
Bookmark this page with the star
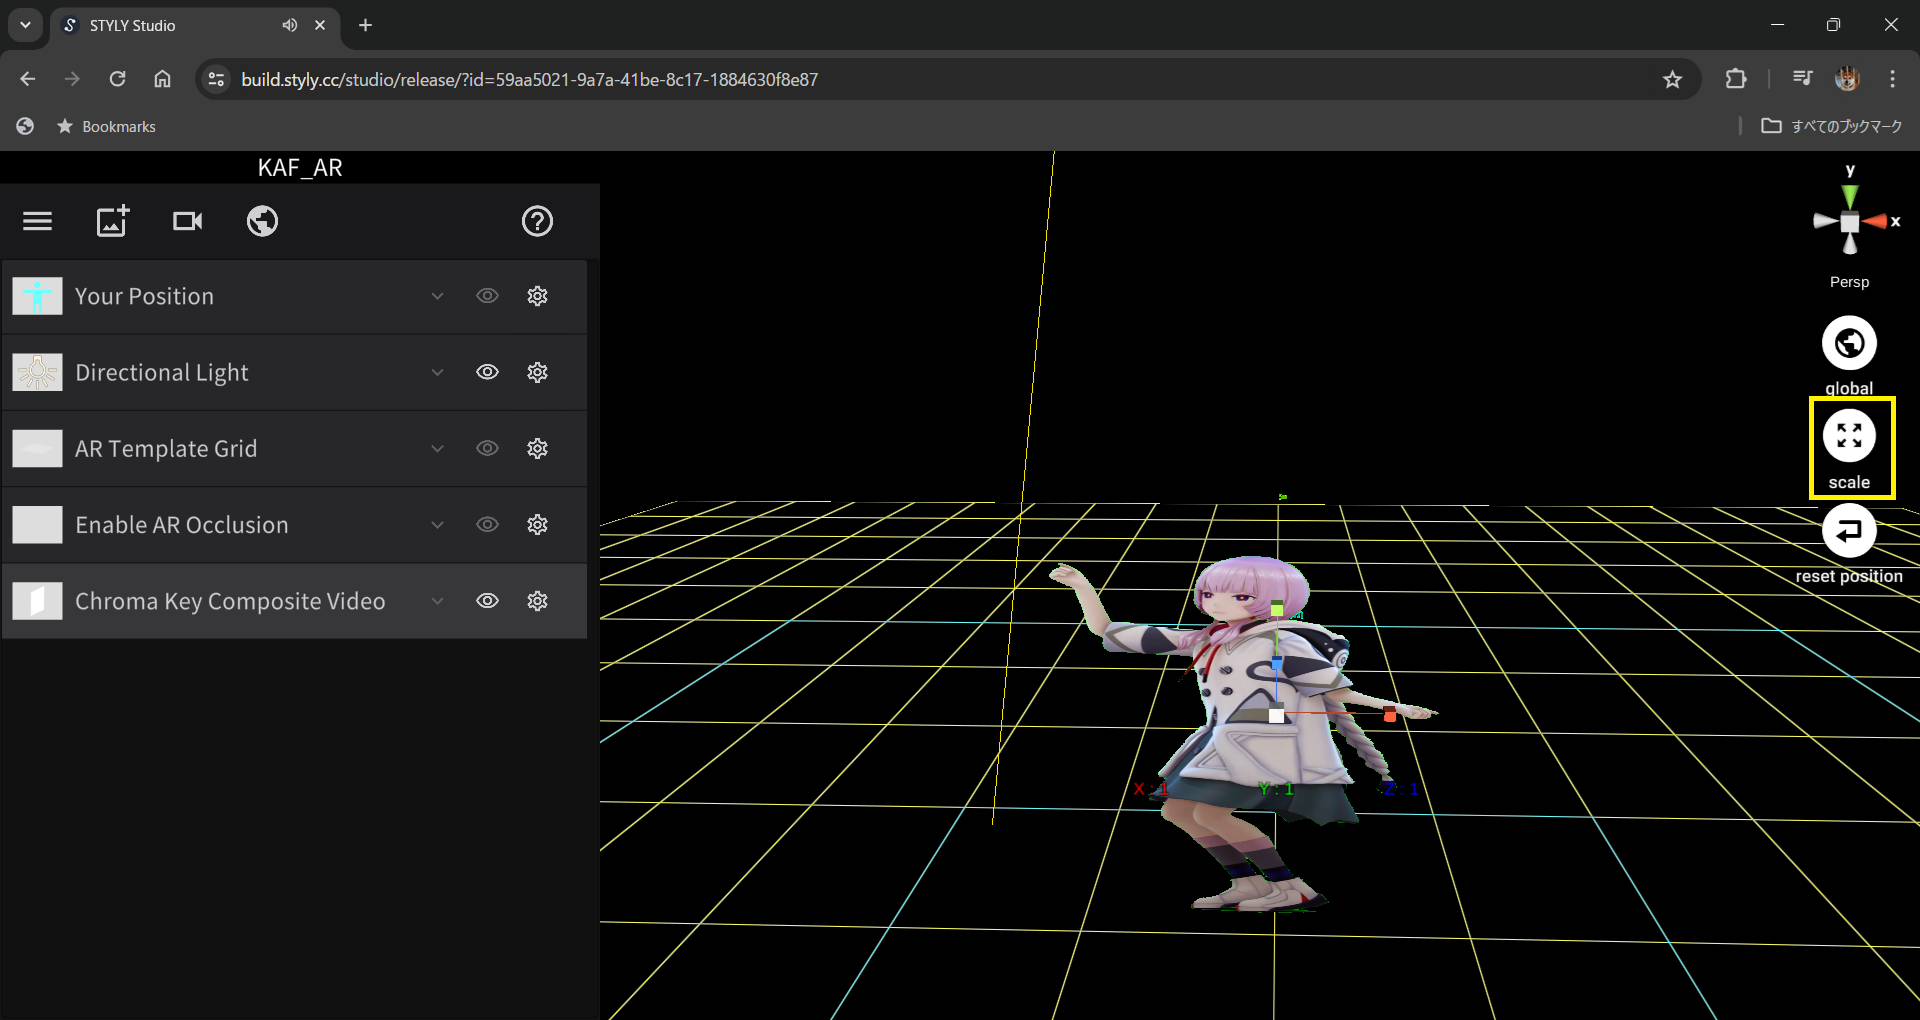[x=1672, y=79]
